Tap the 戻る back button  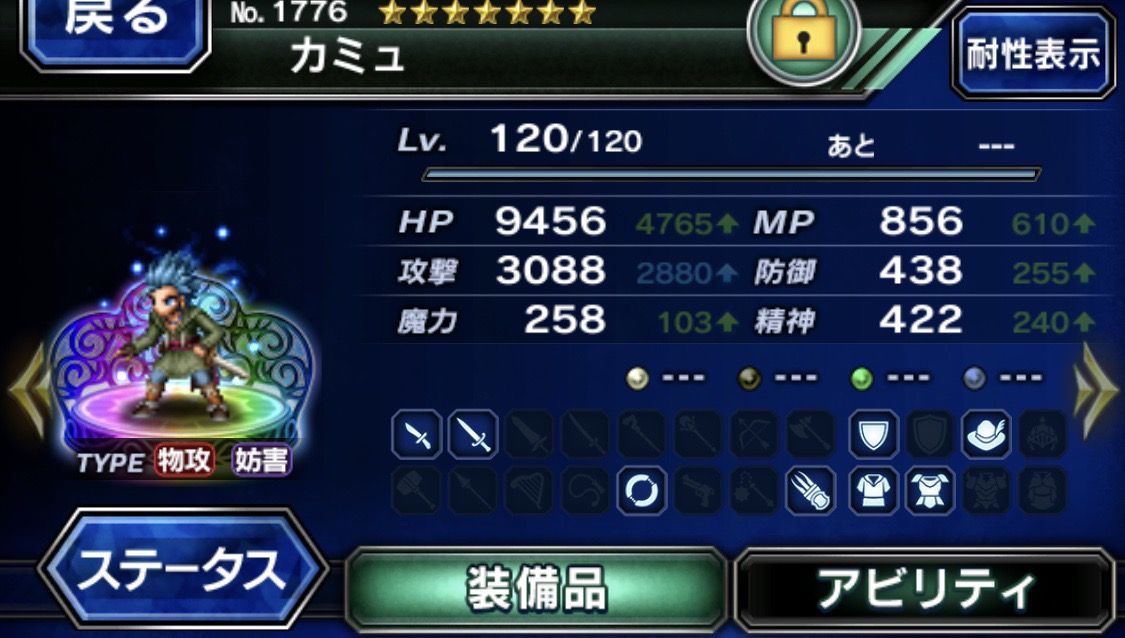point(117,29)
